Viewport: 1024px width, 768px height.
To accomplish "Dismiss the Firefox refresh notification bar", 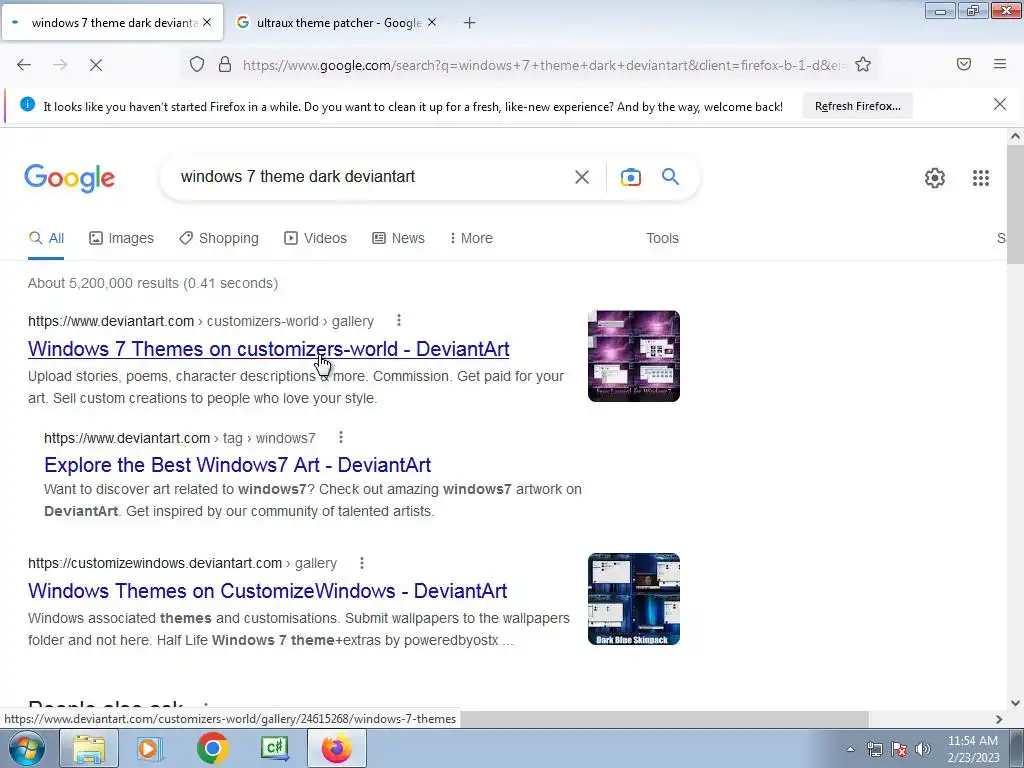I will 1000,104.
